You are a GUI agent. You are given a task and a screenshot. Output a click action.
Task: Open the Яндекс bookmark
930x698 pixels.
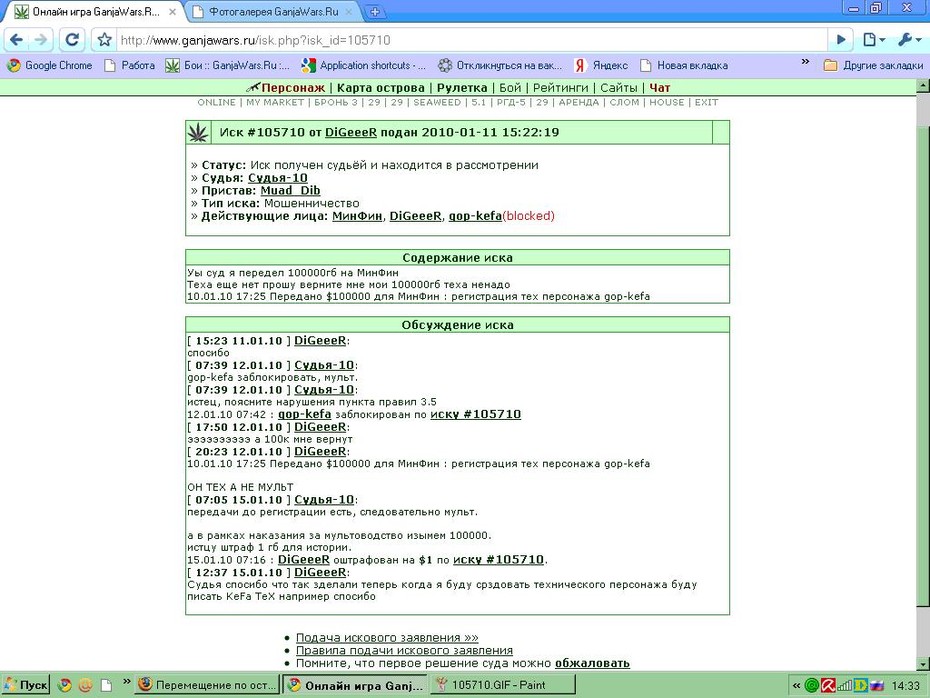[600, 65]
